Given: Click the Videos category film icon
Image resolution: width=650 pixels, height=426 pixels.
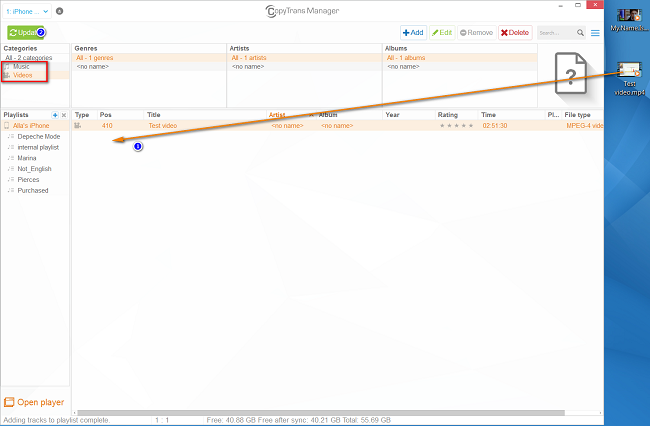Looking at the screenshot, I should click(7, 75).
